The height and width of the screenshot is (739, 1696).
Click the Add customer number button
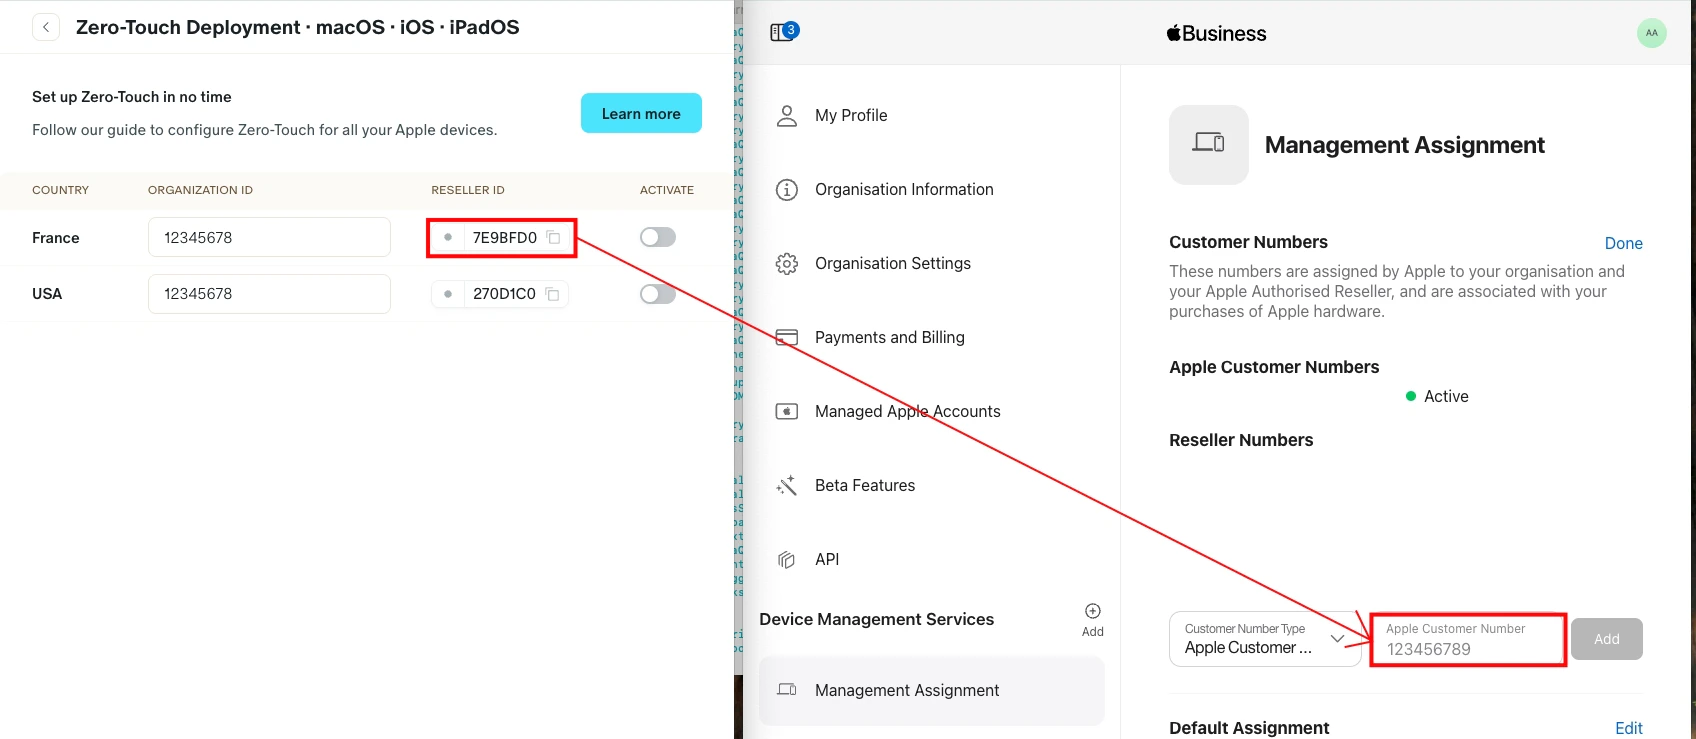[1606, 639]
